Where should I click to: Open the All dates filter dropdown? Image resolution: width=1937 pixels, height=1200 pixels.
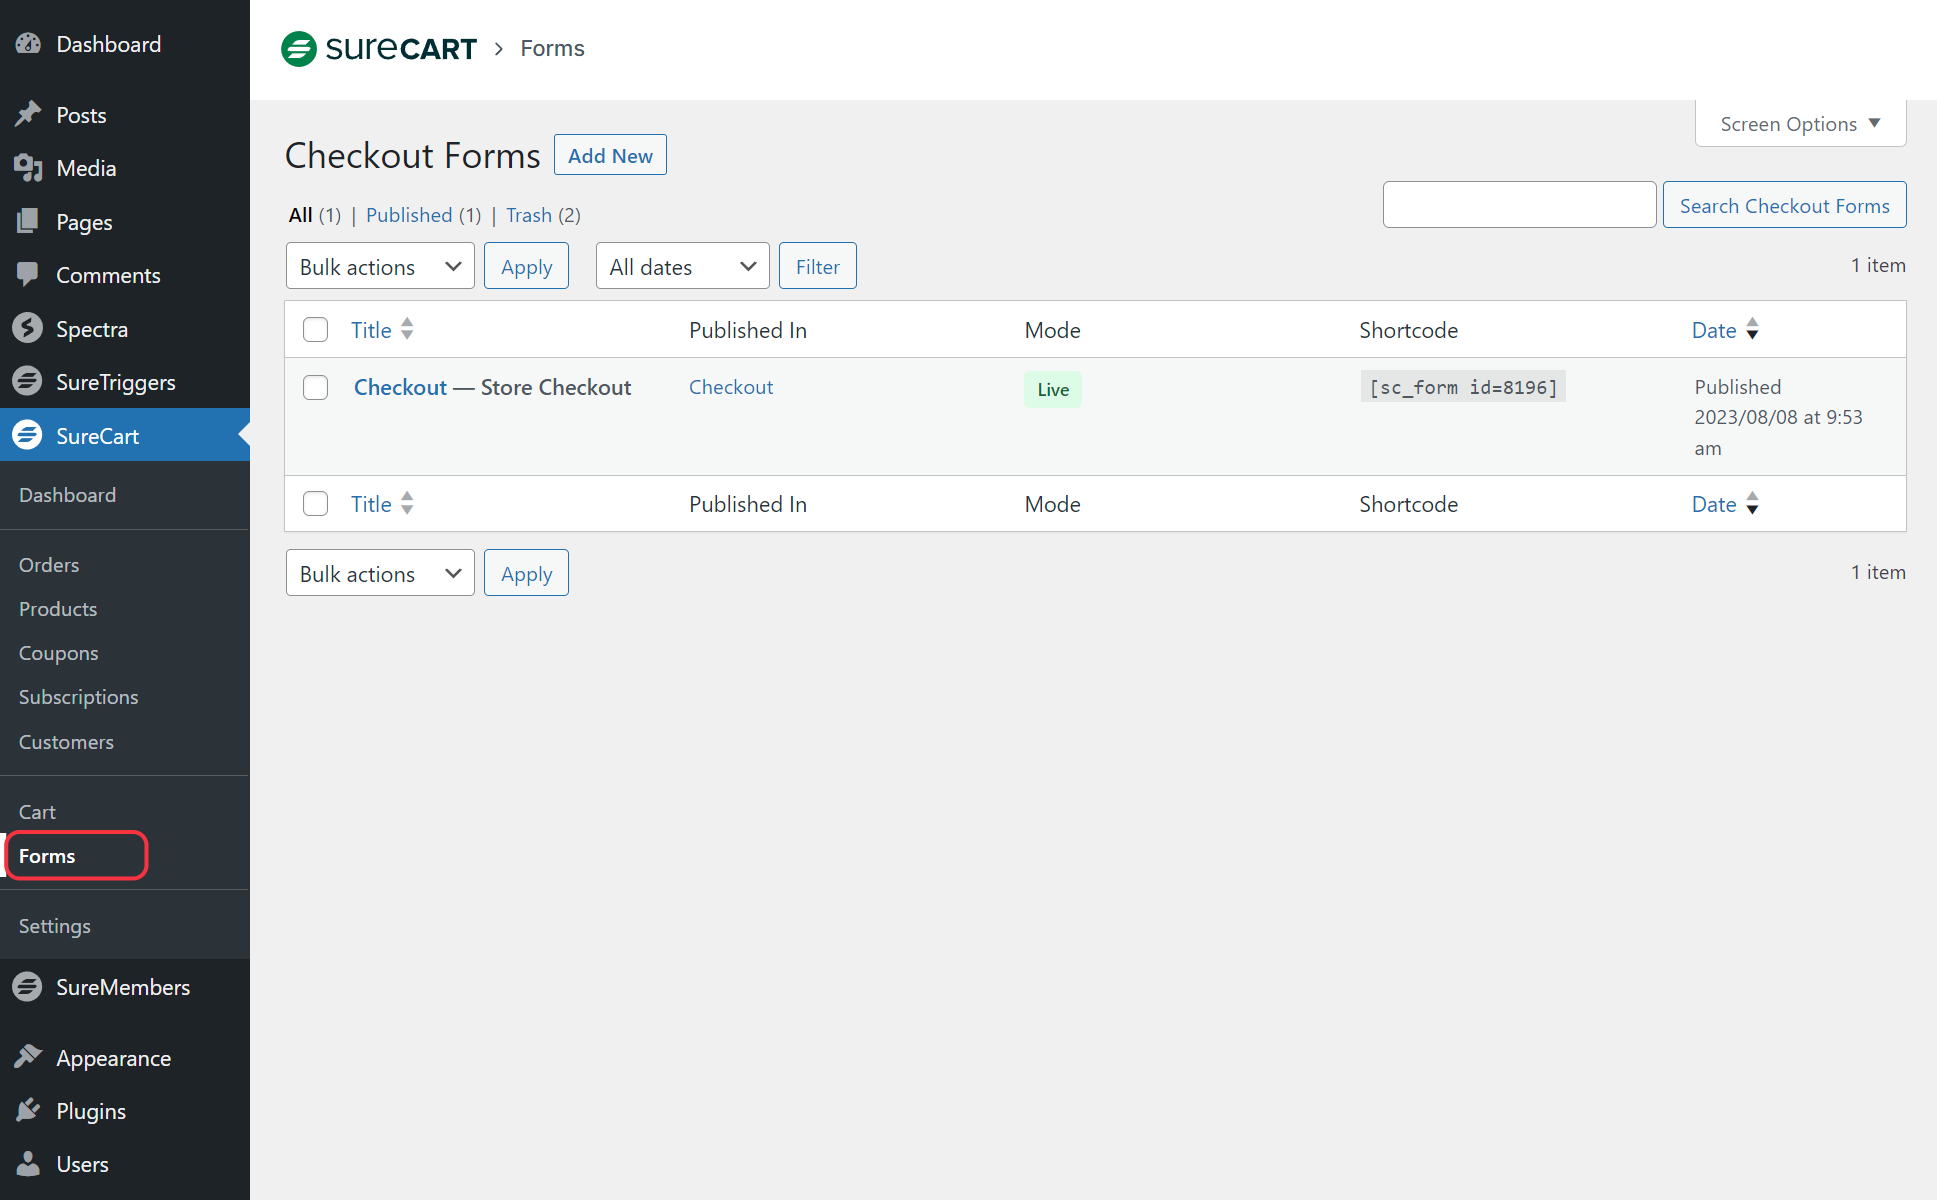coord(682,266)
